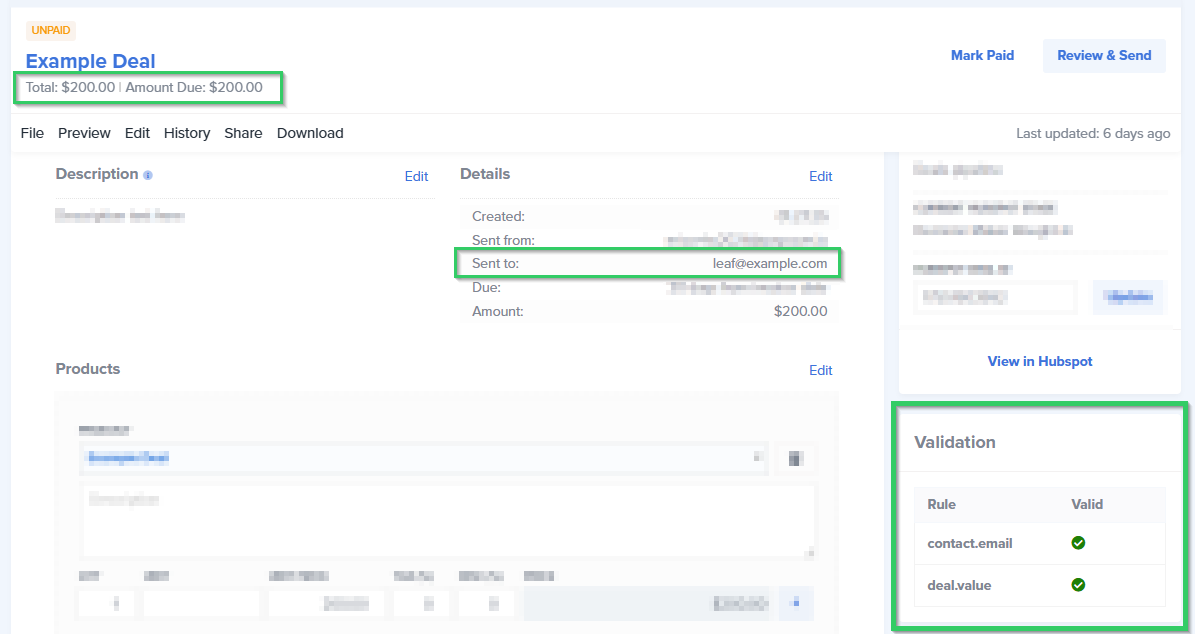Open the History menu
Screen dimensions: 1195x634
[187, 133]
